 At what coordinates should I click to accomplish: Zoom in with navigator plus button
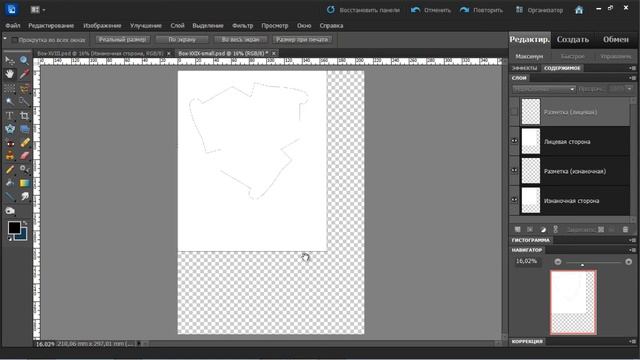click(x=629, y=262)
